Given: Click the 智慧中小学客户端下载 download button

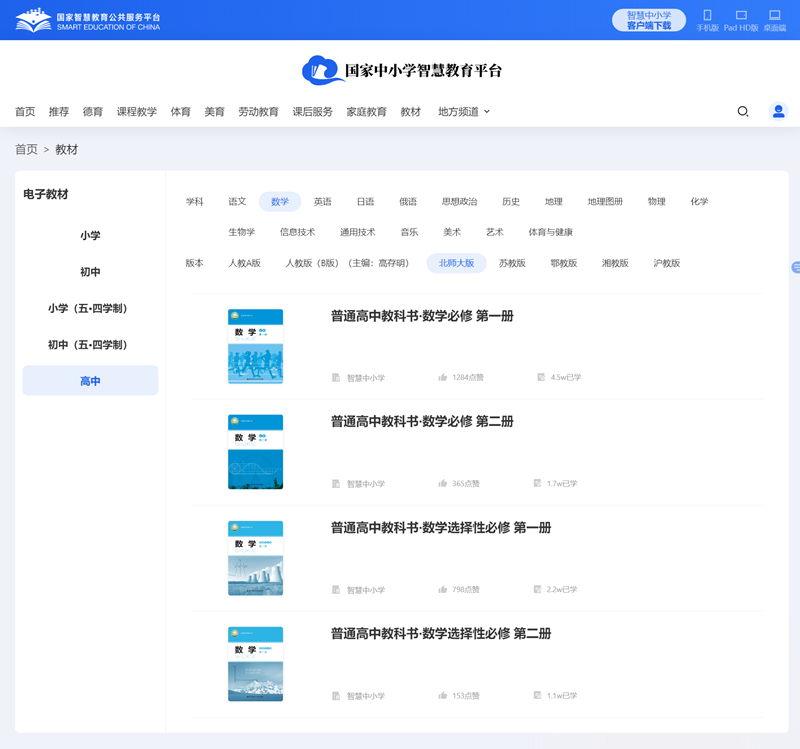Looking at the screenshot, I should pyautogui.click(x=651, y=20).
